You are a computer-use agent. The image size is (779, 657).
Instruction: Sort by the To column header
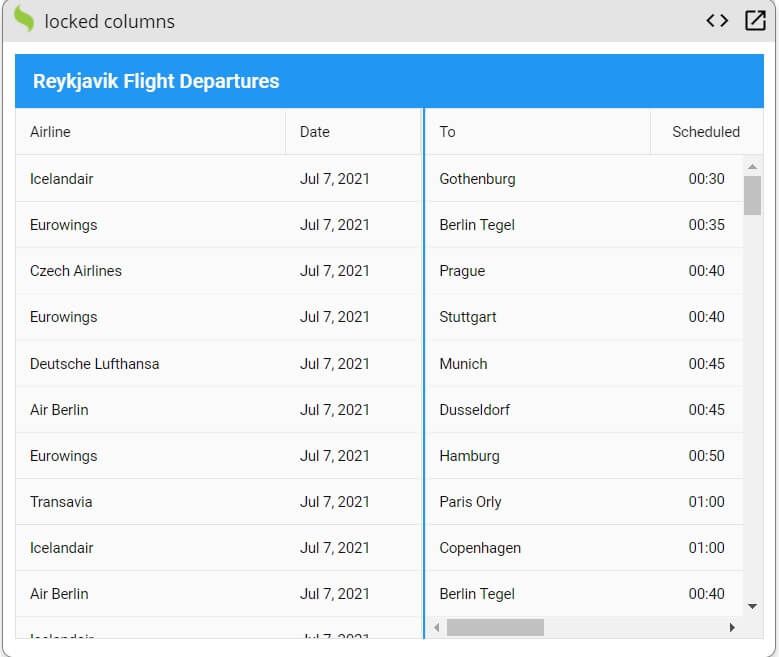tap(538, 132)
